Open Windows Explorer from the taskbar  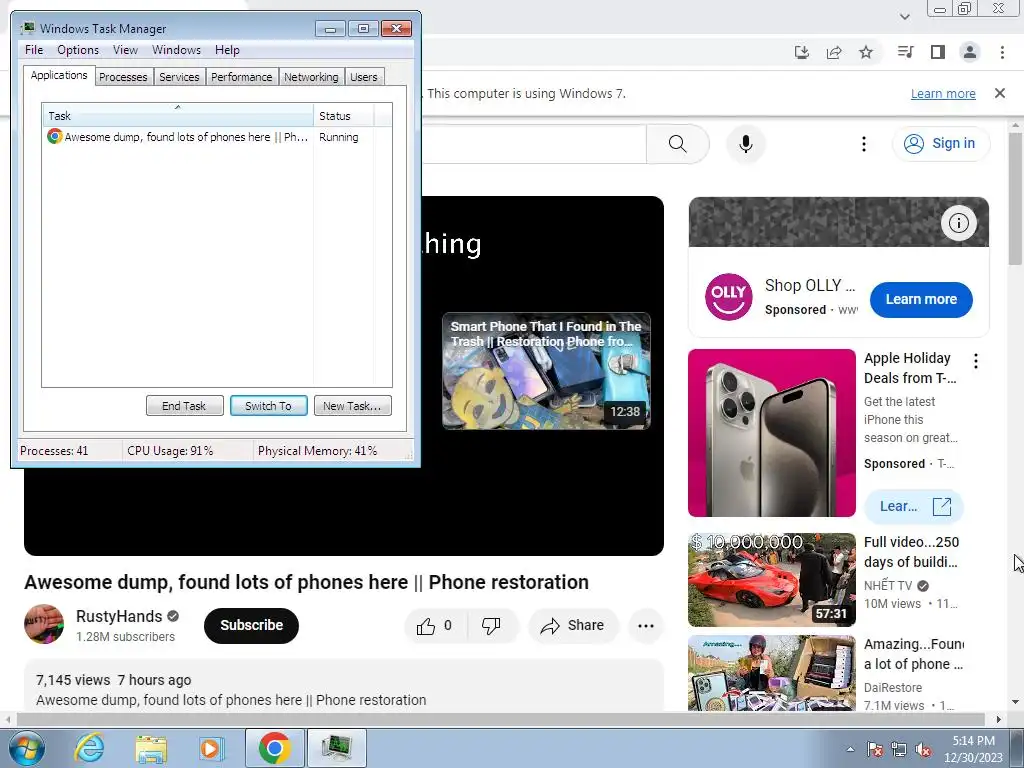point(151,748)
